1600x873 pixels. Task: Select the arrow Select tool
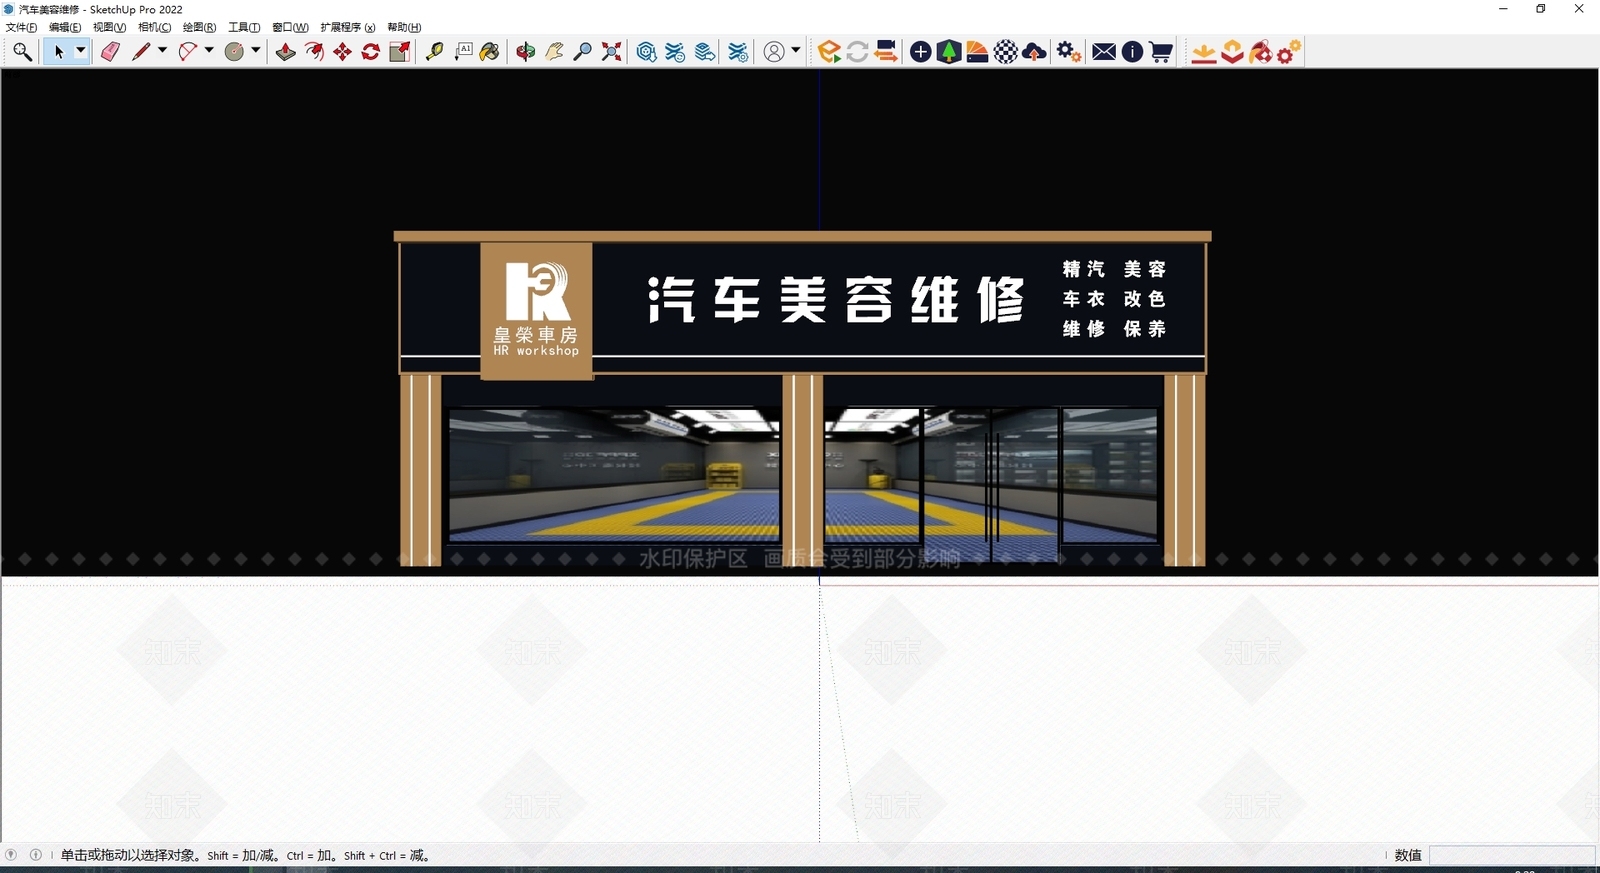58,52
